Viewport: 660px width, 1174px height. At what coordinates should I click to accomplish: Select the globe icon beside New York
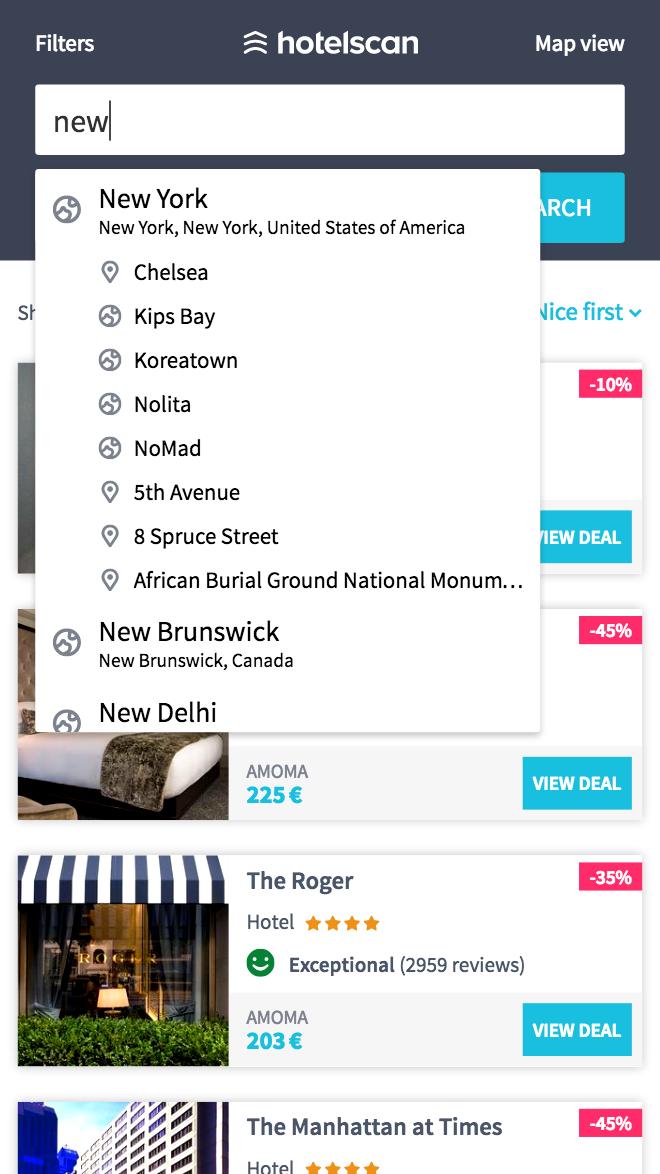coord(66,210)
